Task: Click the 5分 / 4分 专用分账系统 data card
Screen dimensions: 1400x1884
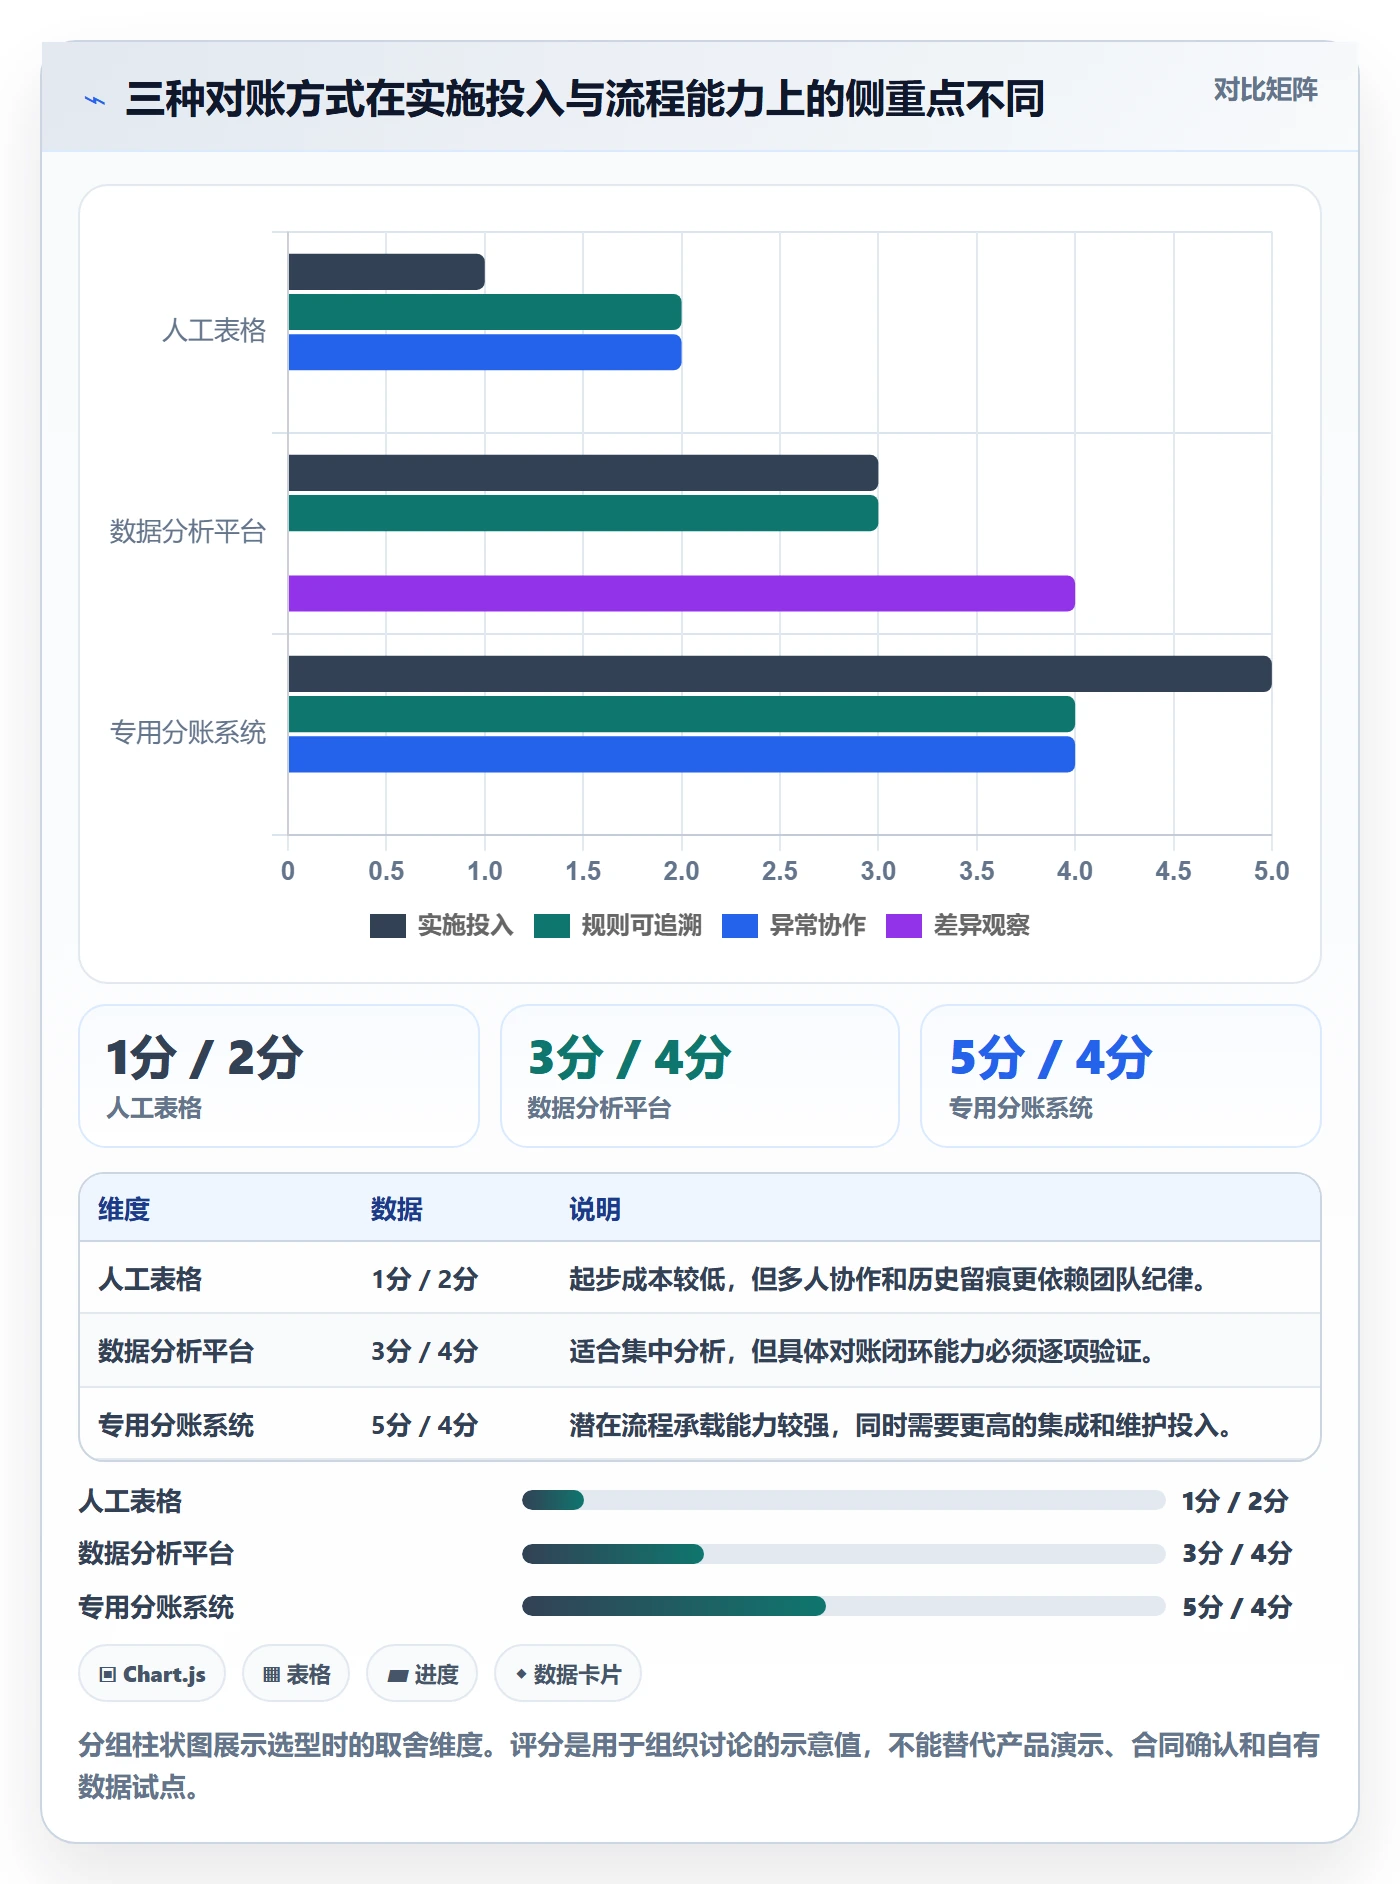Action: tap(1121, 1076)
